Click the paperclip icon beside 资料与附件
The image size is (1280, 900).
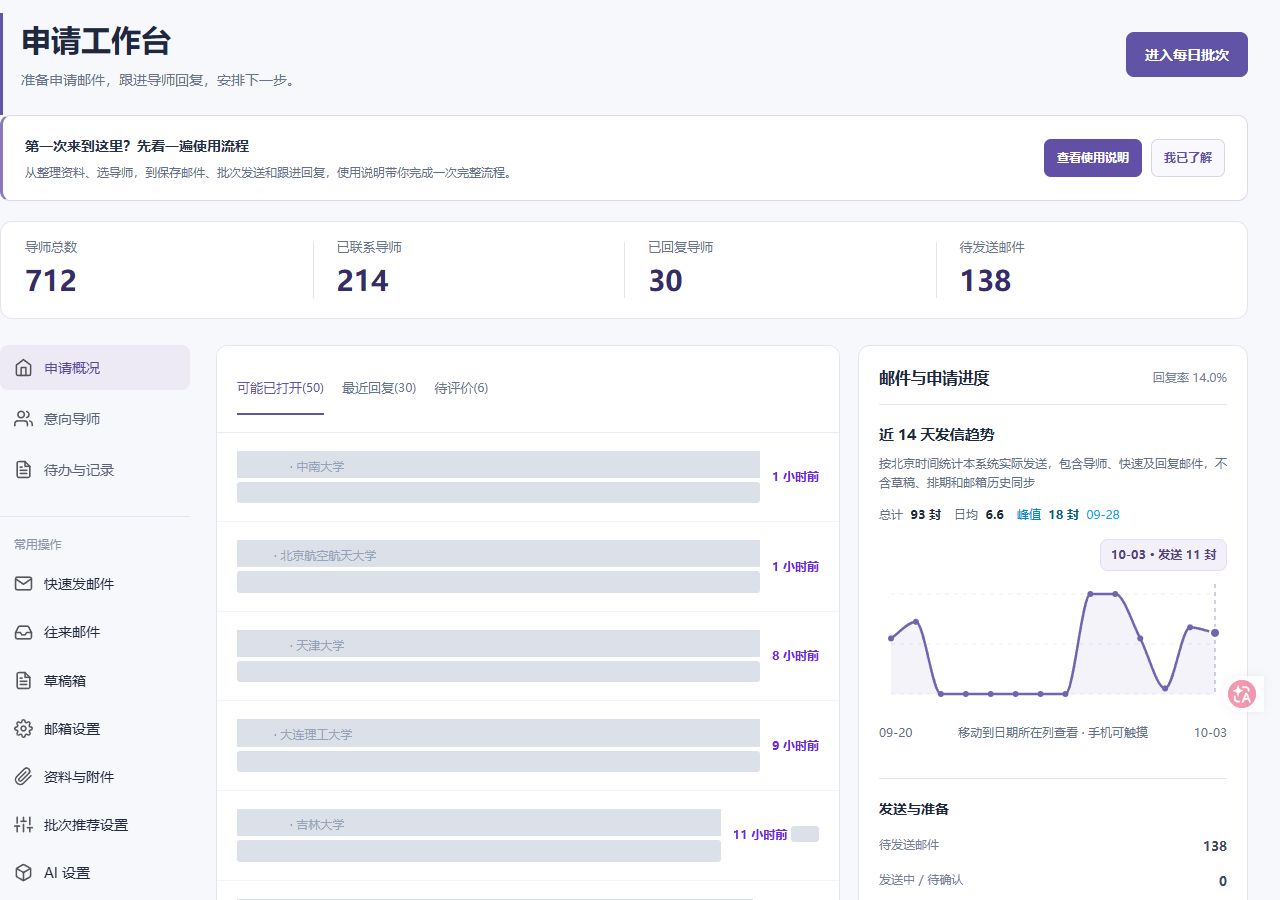23,777
